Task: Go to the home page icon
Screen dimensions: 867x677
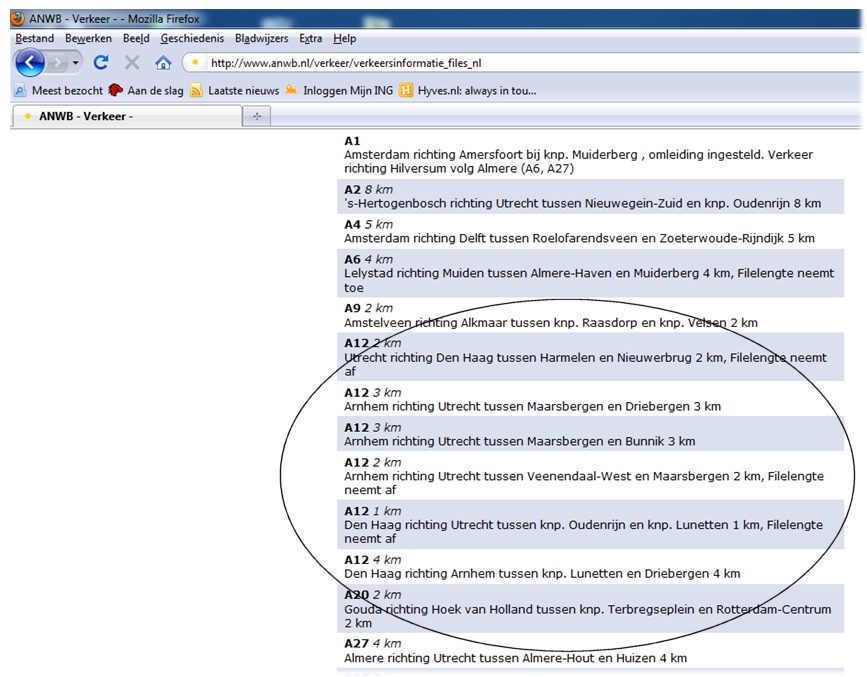Action: [163, 63]
